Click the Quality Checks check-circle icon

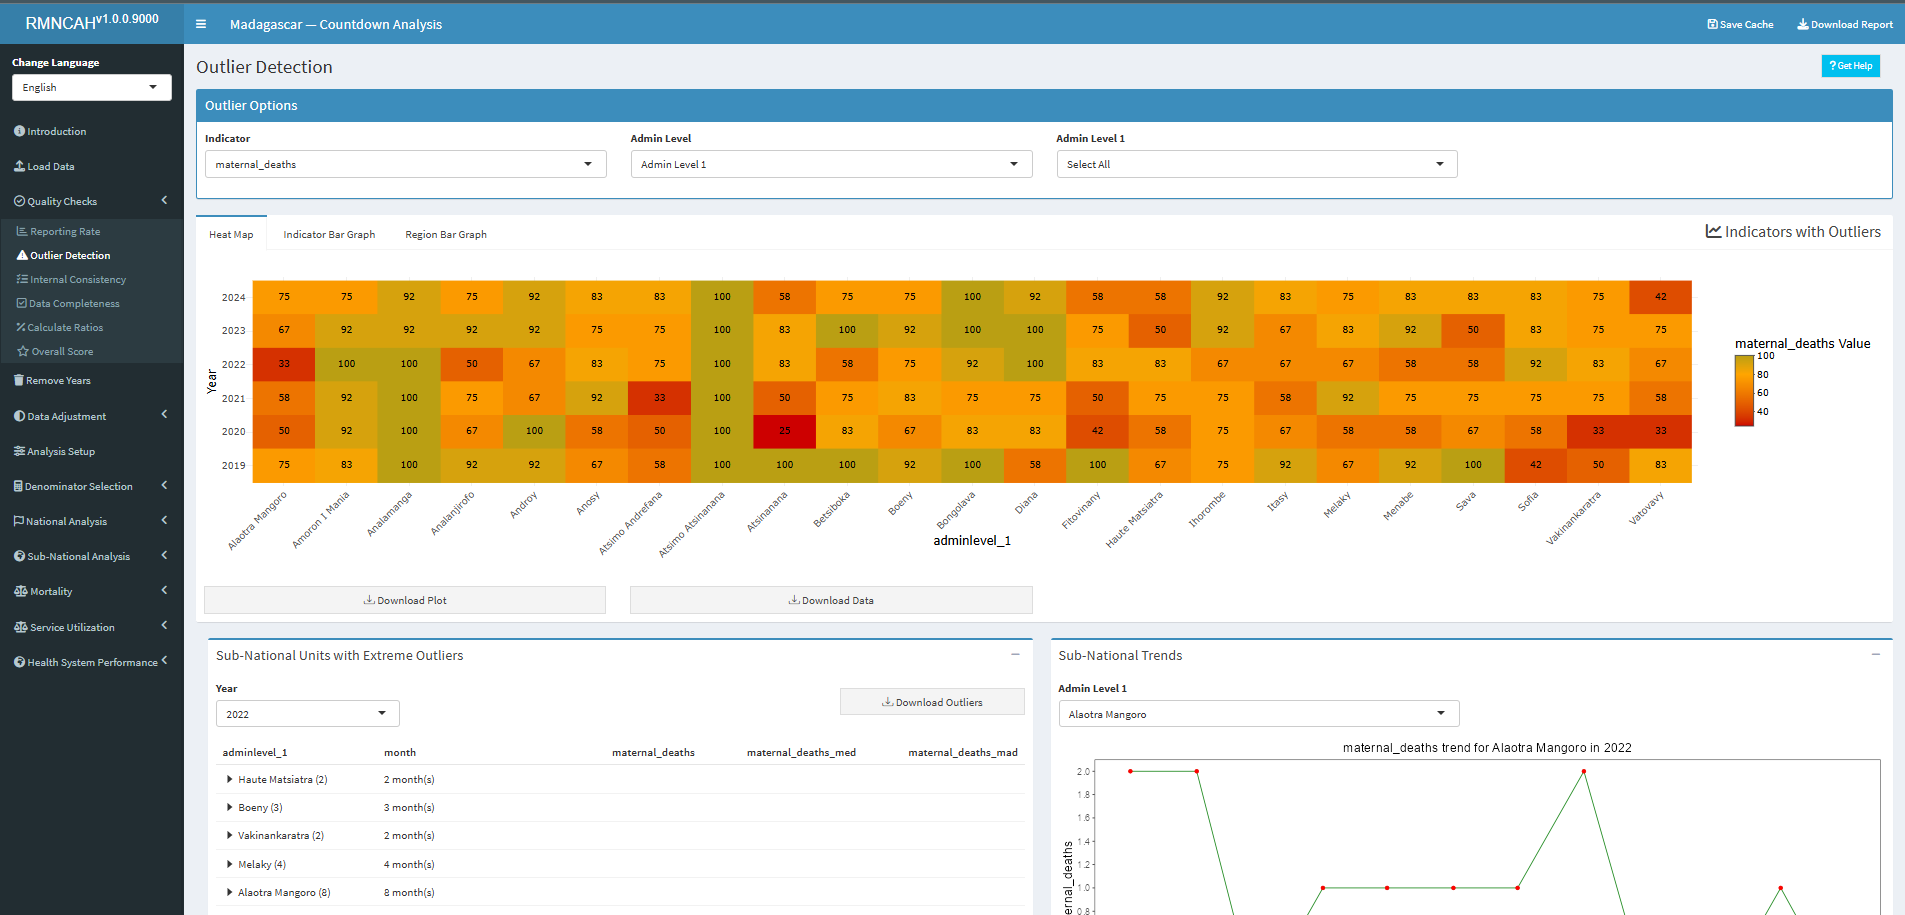[x=19, y=201]
